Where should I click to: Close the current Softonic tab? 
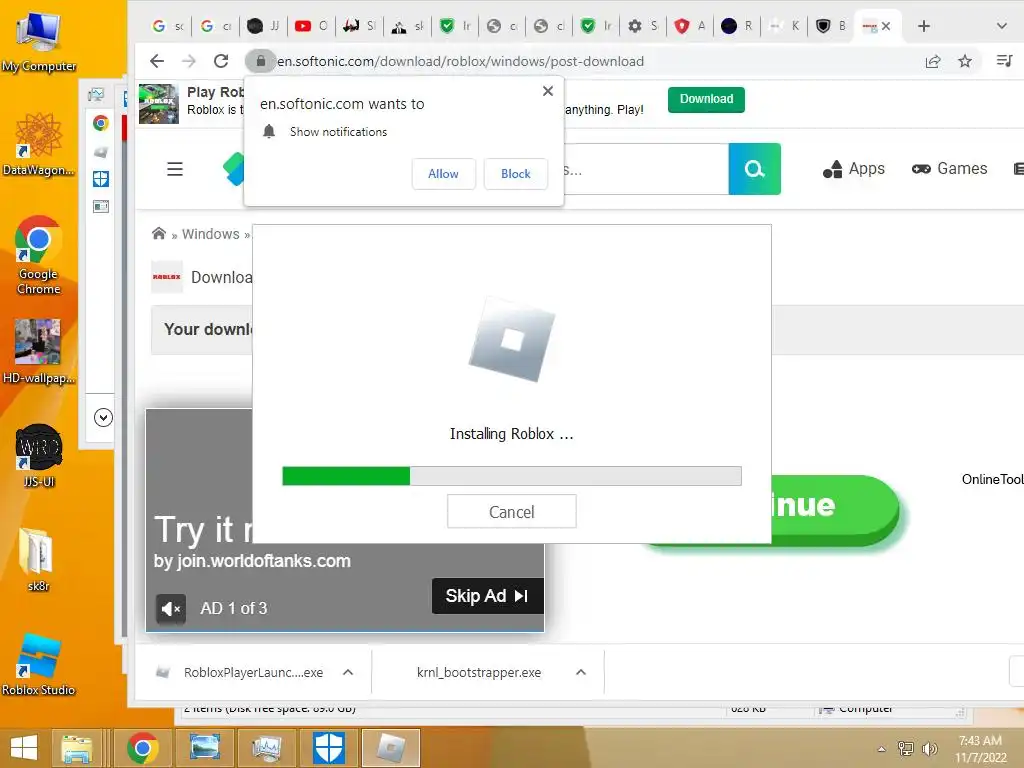tap(886, 26)
